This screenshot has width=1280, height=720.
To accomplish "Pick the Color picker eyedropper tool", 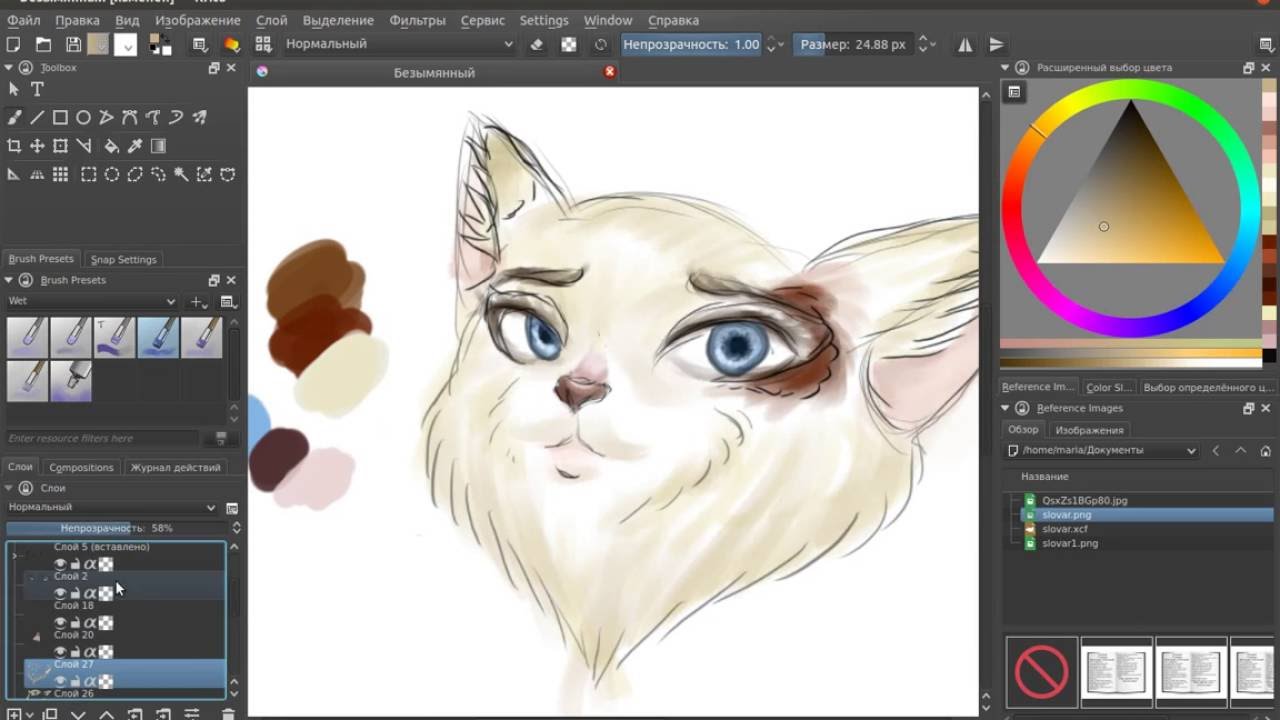I will coord(135,146).
